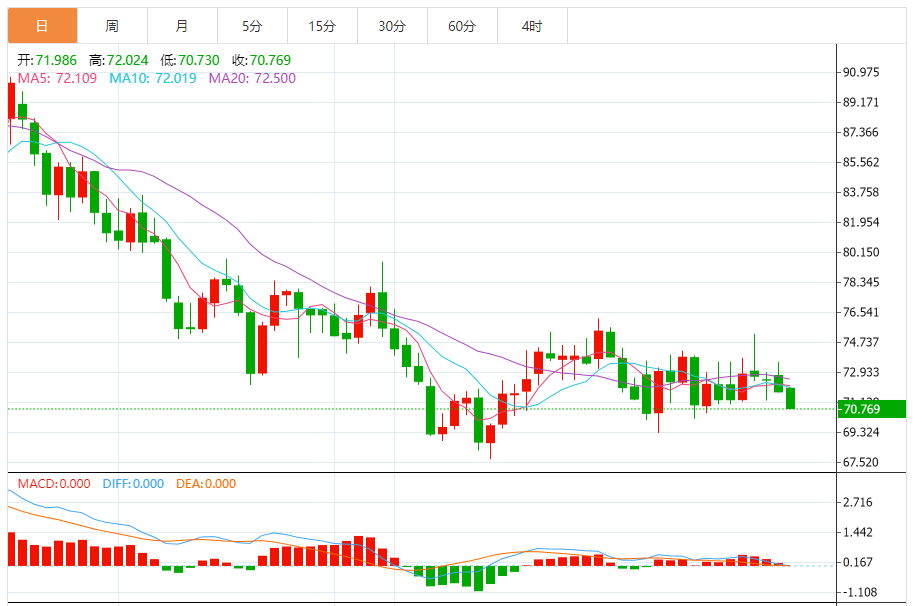Image resolution: width=917 pixels, height=606 pixels.
Task: Click the 83.758 price axis label
Action: click(x=861, y=192)
